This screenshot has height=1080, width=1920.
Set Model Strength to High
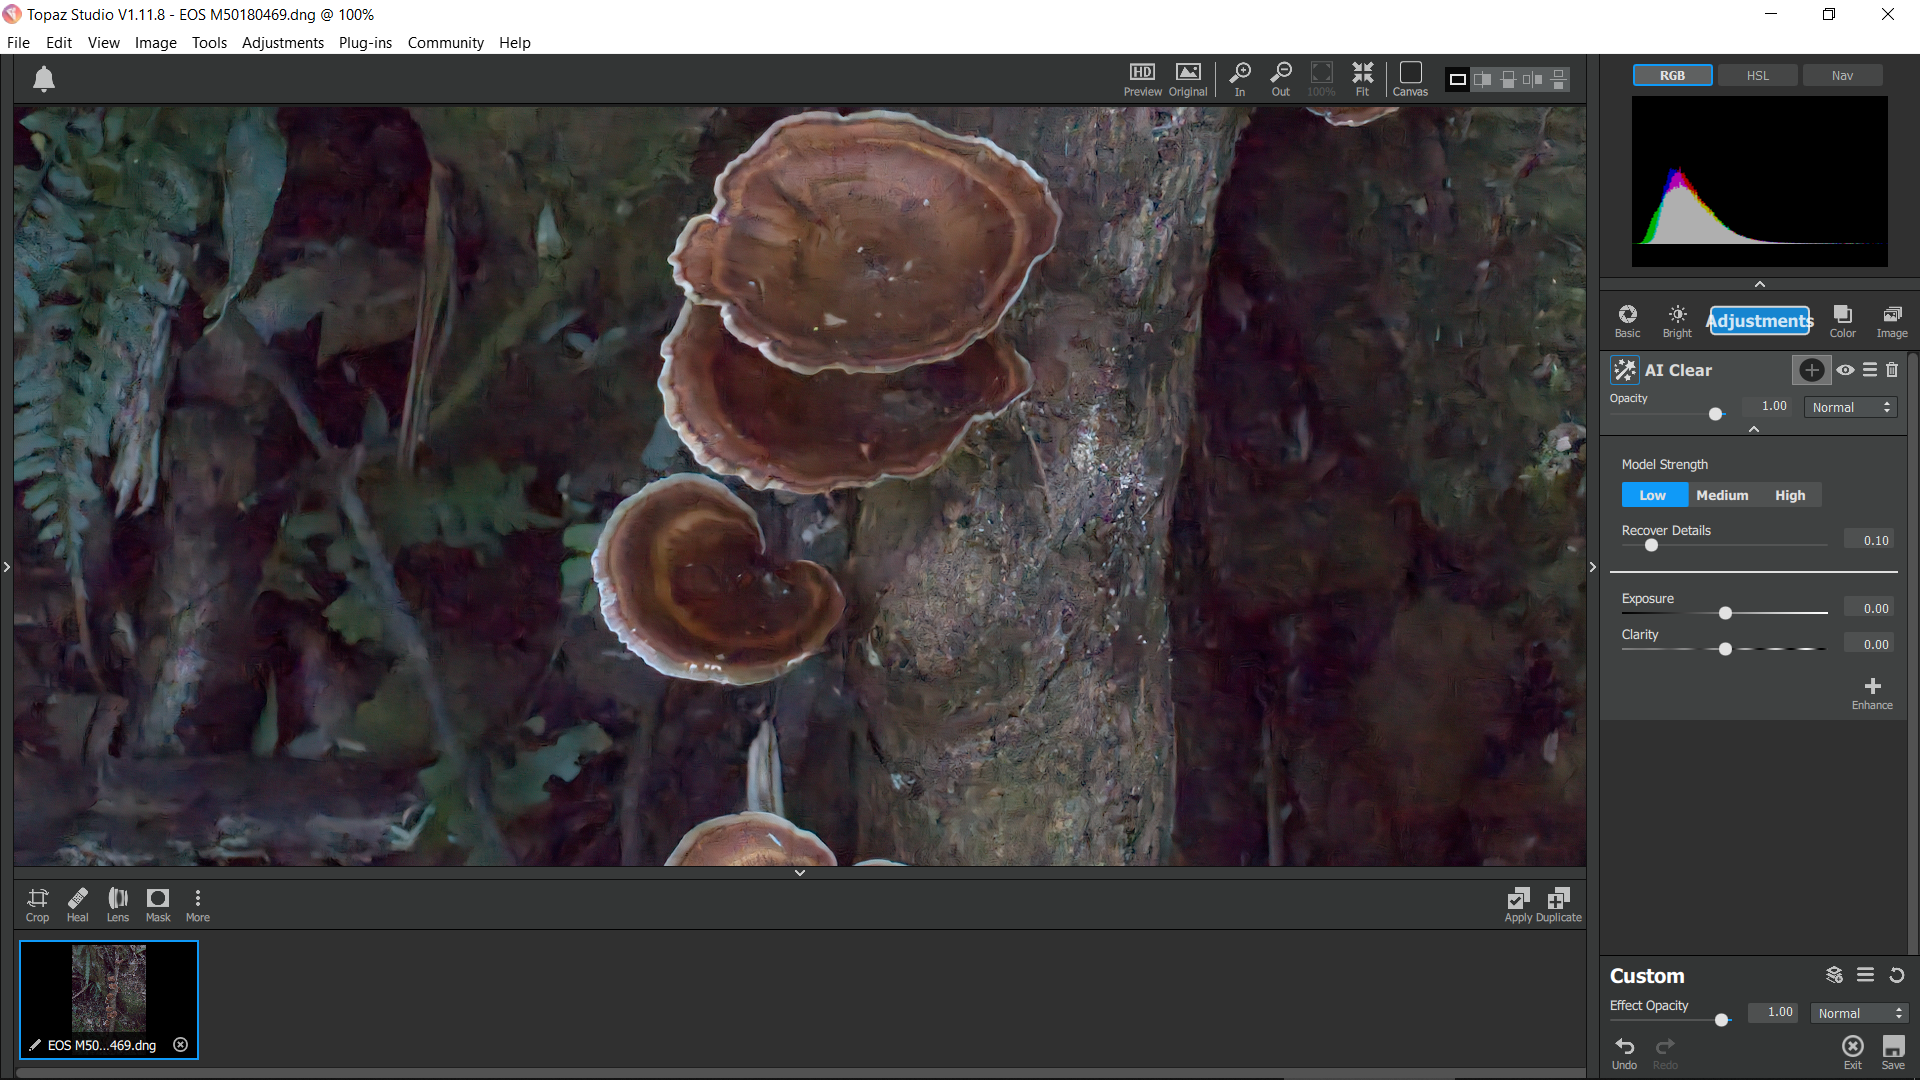[x=1790, y=495]
